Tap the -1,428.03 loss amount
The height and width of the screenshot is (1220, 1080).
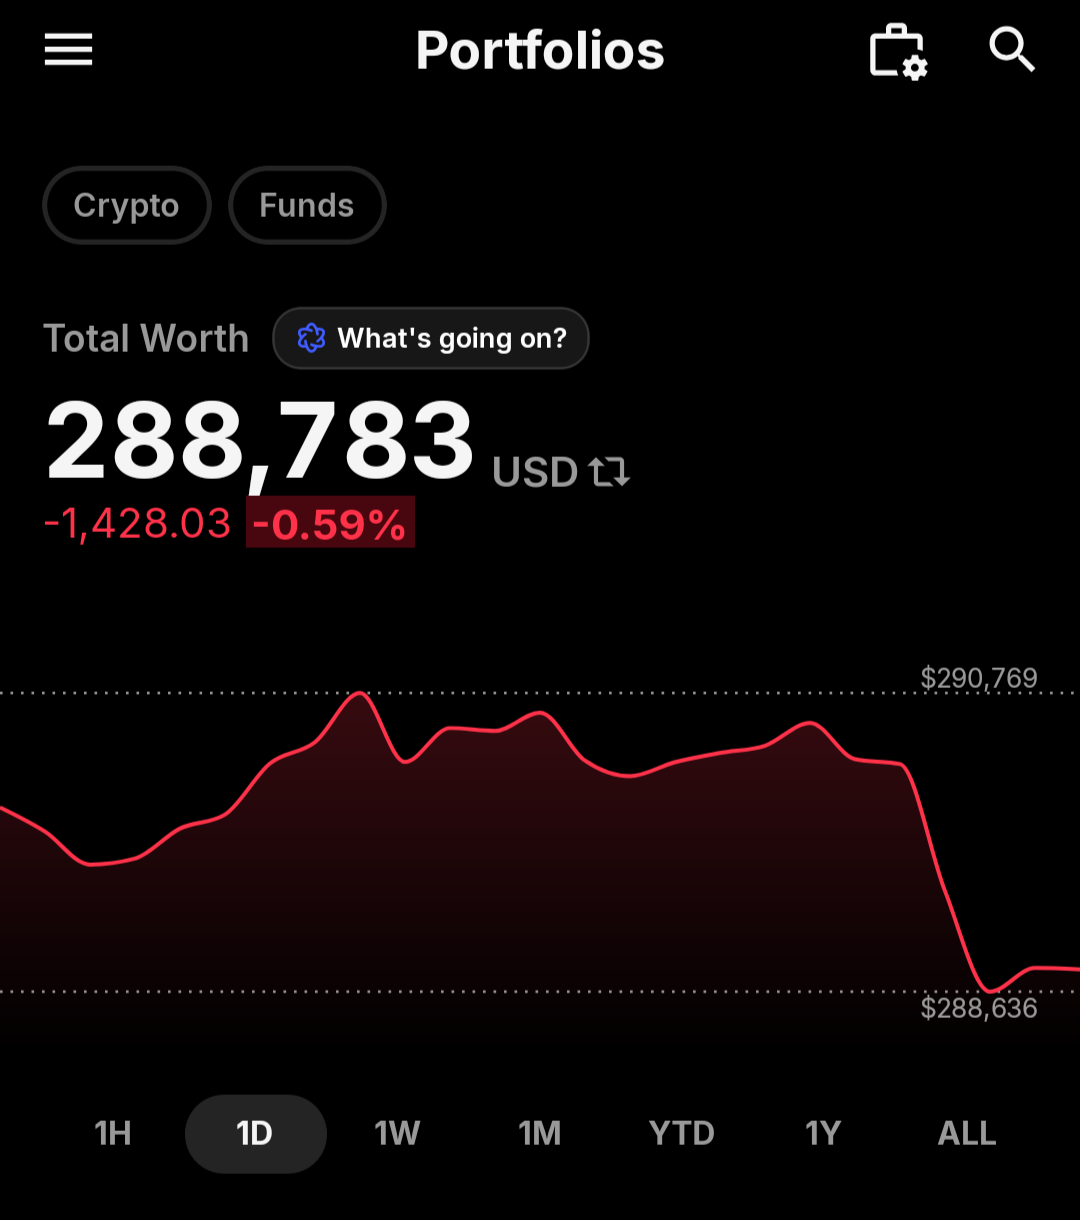click(x=137, y=524)
